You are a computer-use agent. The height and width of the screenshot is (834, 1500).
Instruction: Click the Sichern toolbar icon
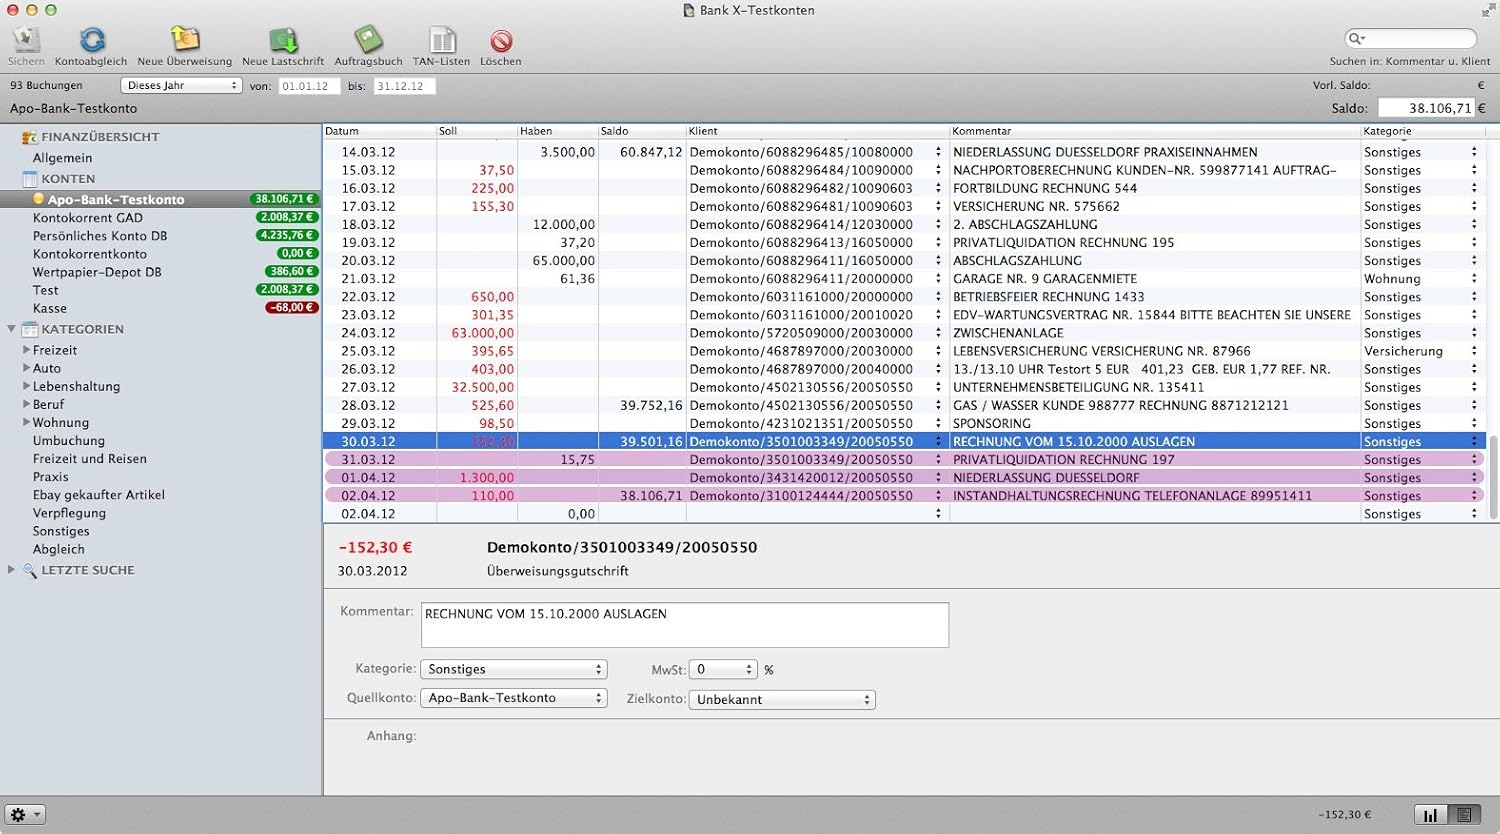[x=26, y=40]
